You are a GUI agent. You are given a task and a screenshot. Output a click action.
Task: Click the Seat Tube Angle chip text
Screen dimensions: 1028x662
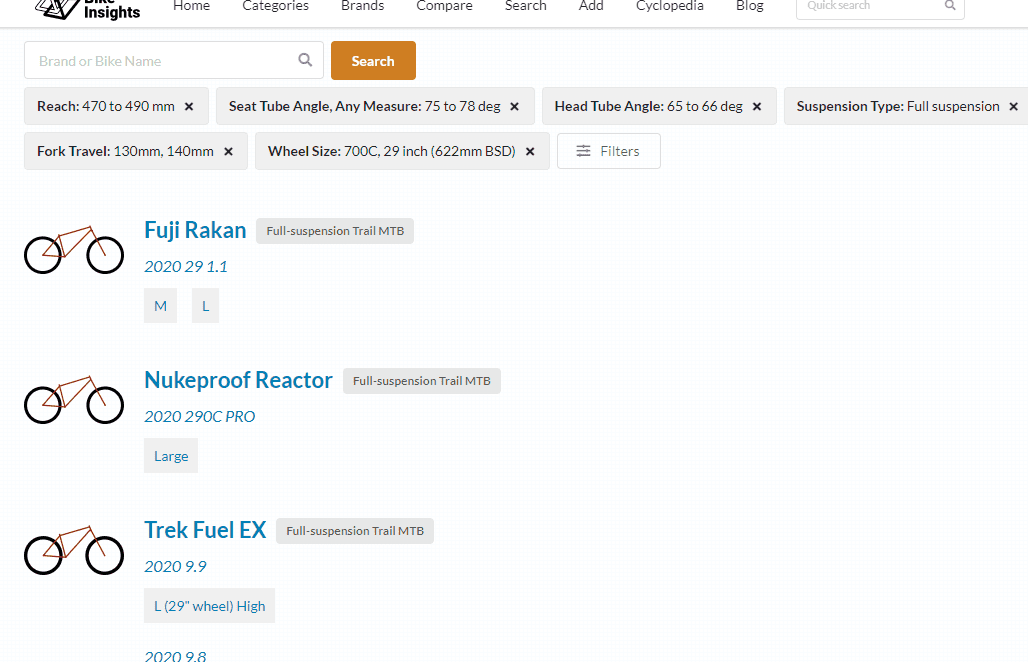[x=365, y=106]
